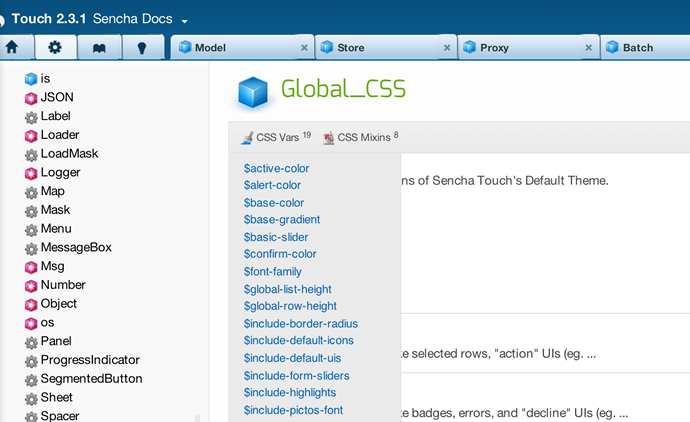Click the gear icon beside MessageBox

tap(31, 249)
